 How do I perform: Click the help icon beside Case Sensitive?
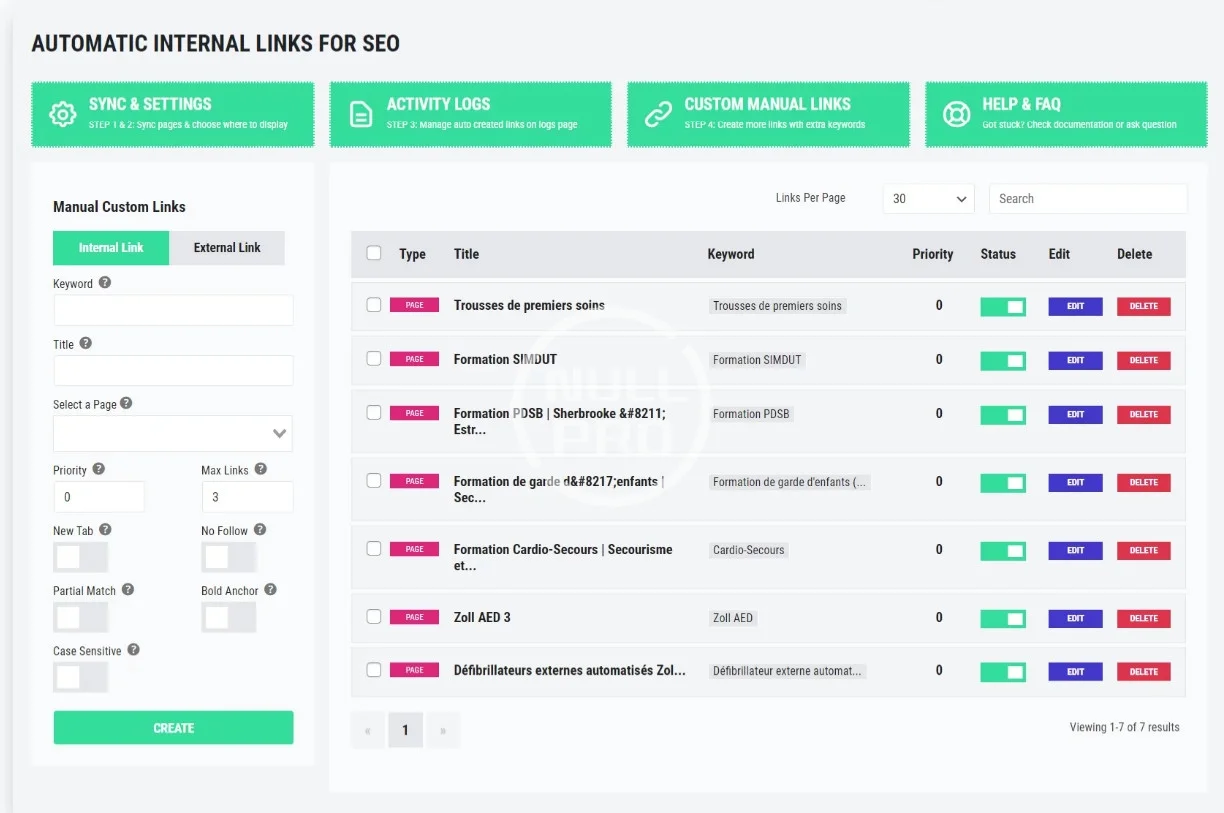133,650
